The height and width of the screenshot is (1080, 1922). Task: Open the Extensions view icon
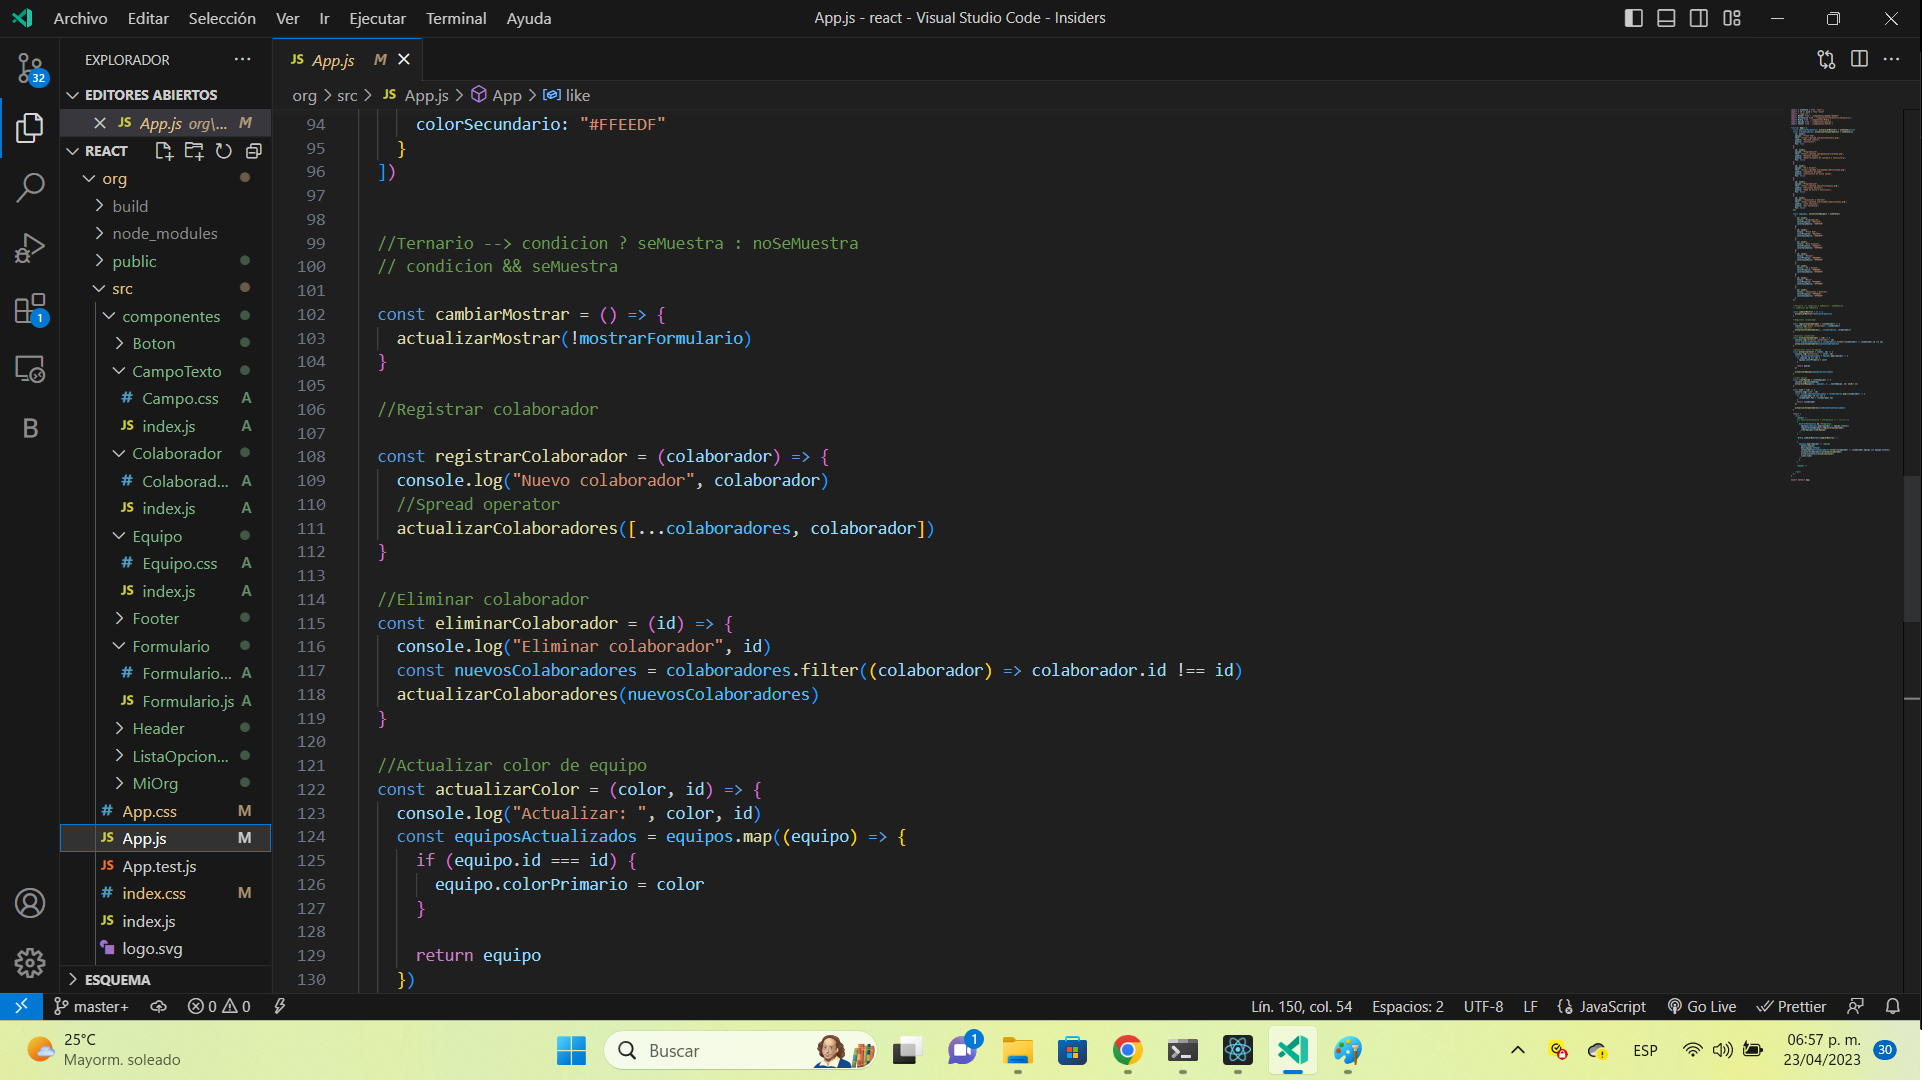[30, 309]
